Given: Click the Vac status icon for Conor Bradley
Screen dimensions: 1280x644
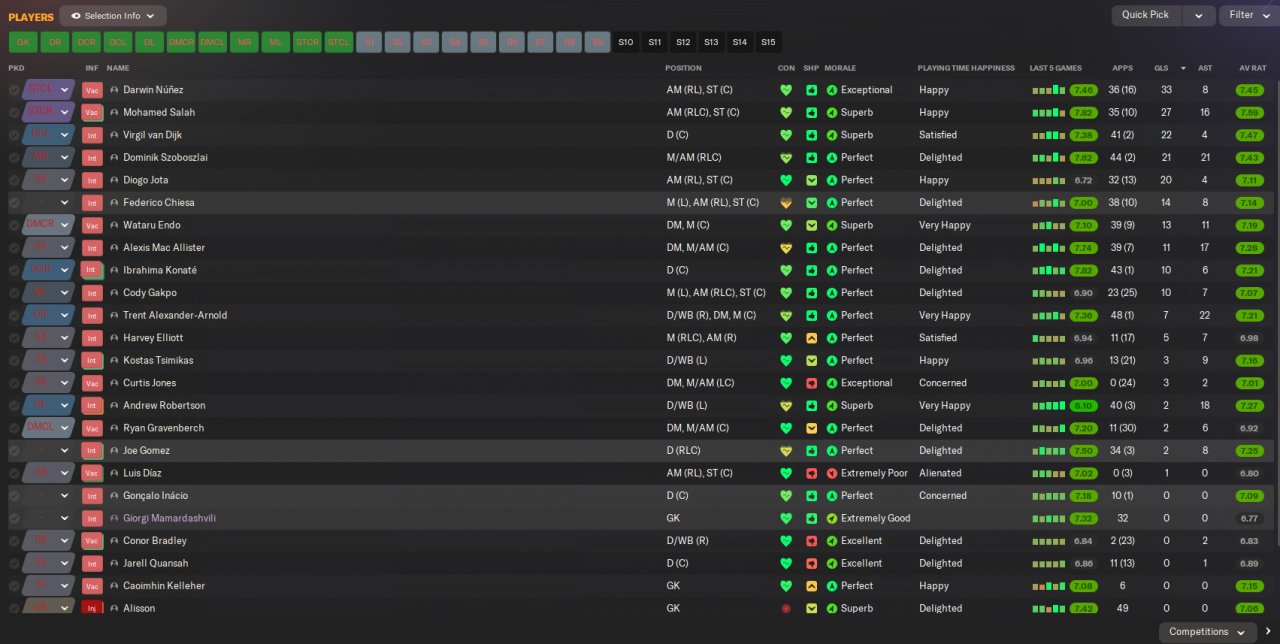Looking at the screenshot, I should pos(92,540).
